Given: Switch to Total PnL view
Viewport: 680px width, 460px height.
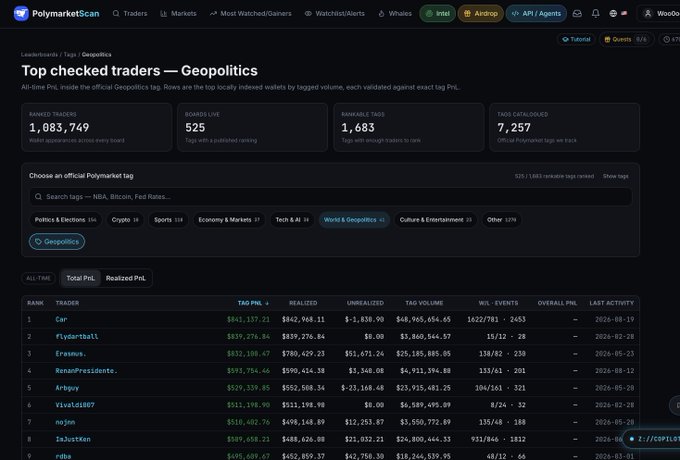Looking at the screenshot, I should pyautogui.click(x=80, y=278).
